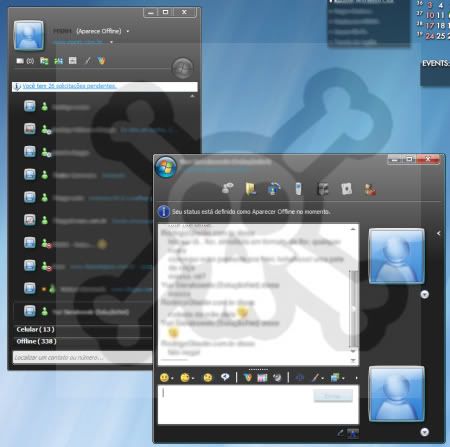This screenshot has height=447, width=450.
Task: Click contact's display picture in chat window
Action: [x=396, y=256]
